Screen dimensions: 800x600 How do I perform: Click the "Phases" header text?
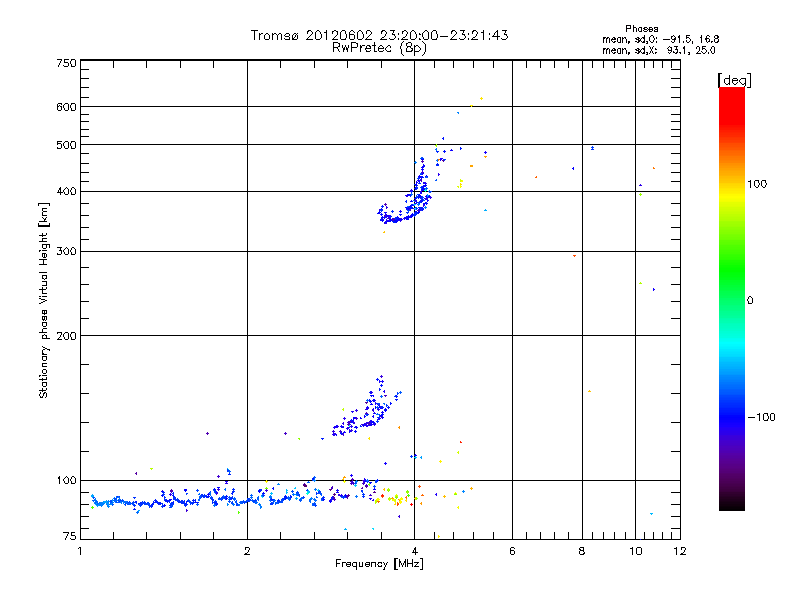(641, 29)
